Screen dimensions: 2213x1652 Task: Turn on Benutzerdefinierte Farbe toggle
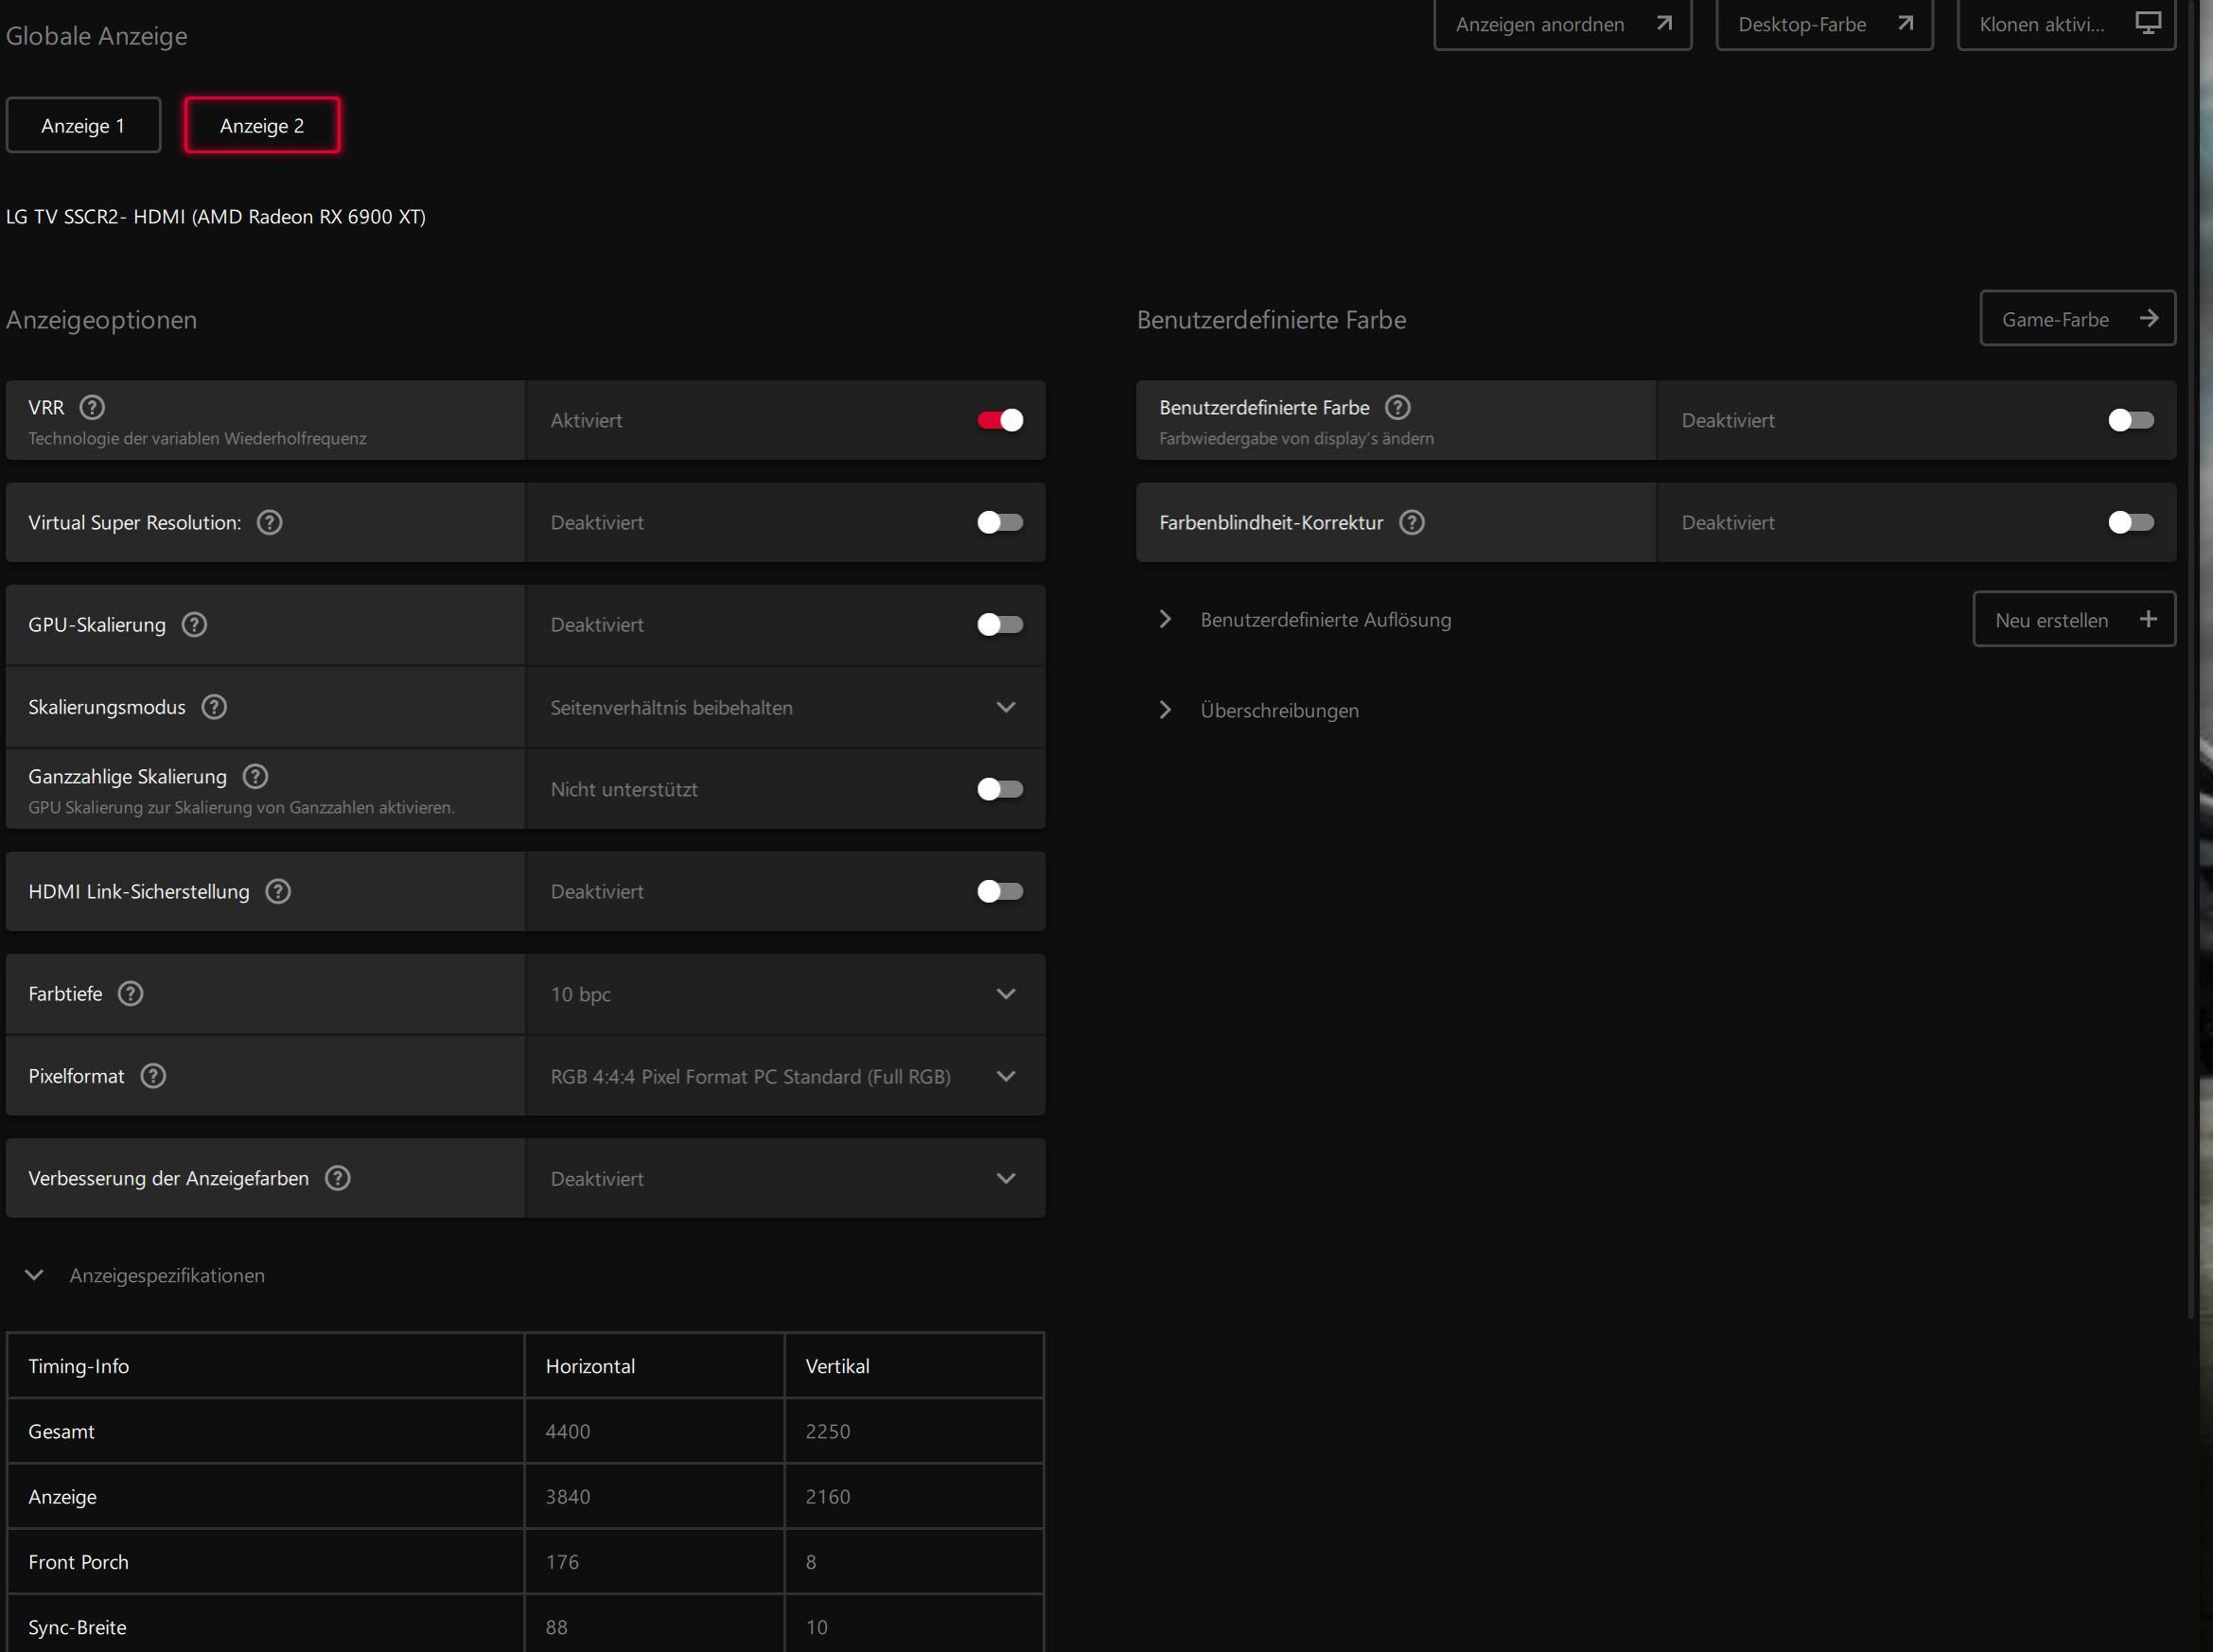point(2130,420)
